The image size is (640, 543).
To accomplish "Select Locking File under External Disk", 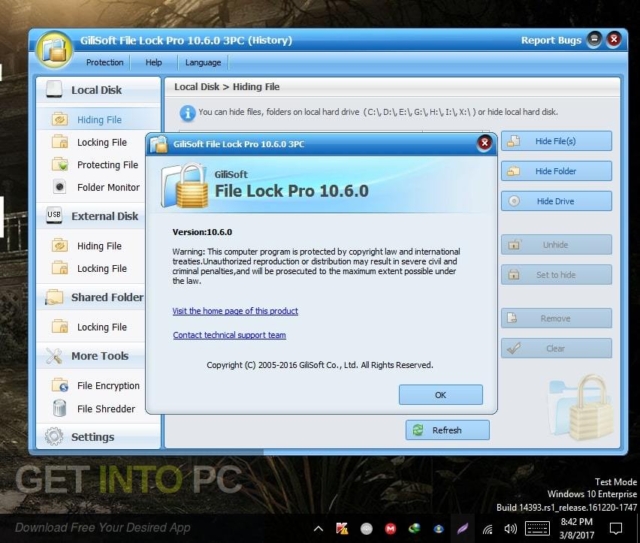I will 102,269.
